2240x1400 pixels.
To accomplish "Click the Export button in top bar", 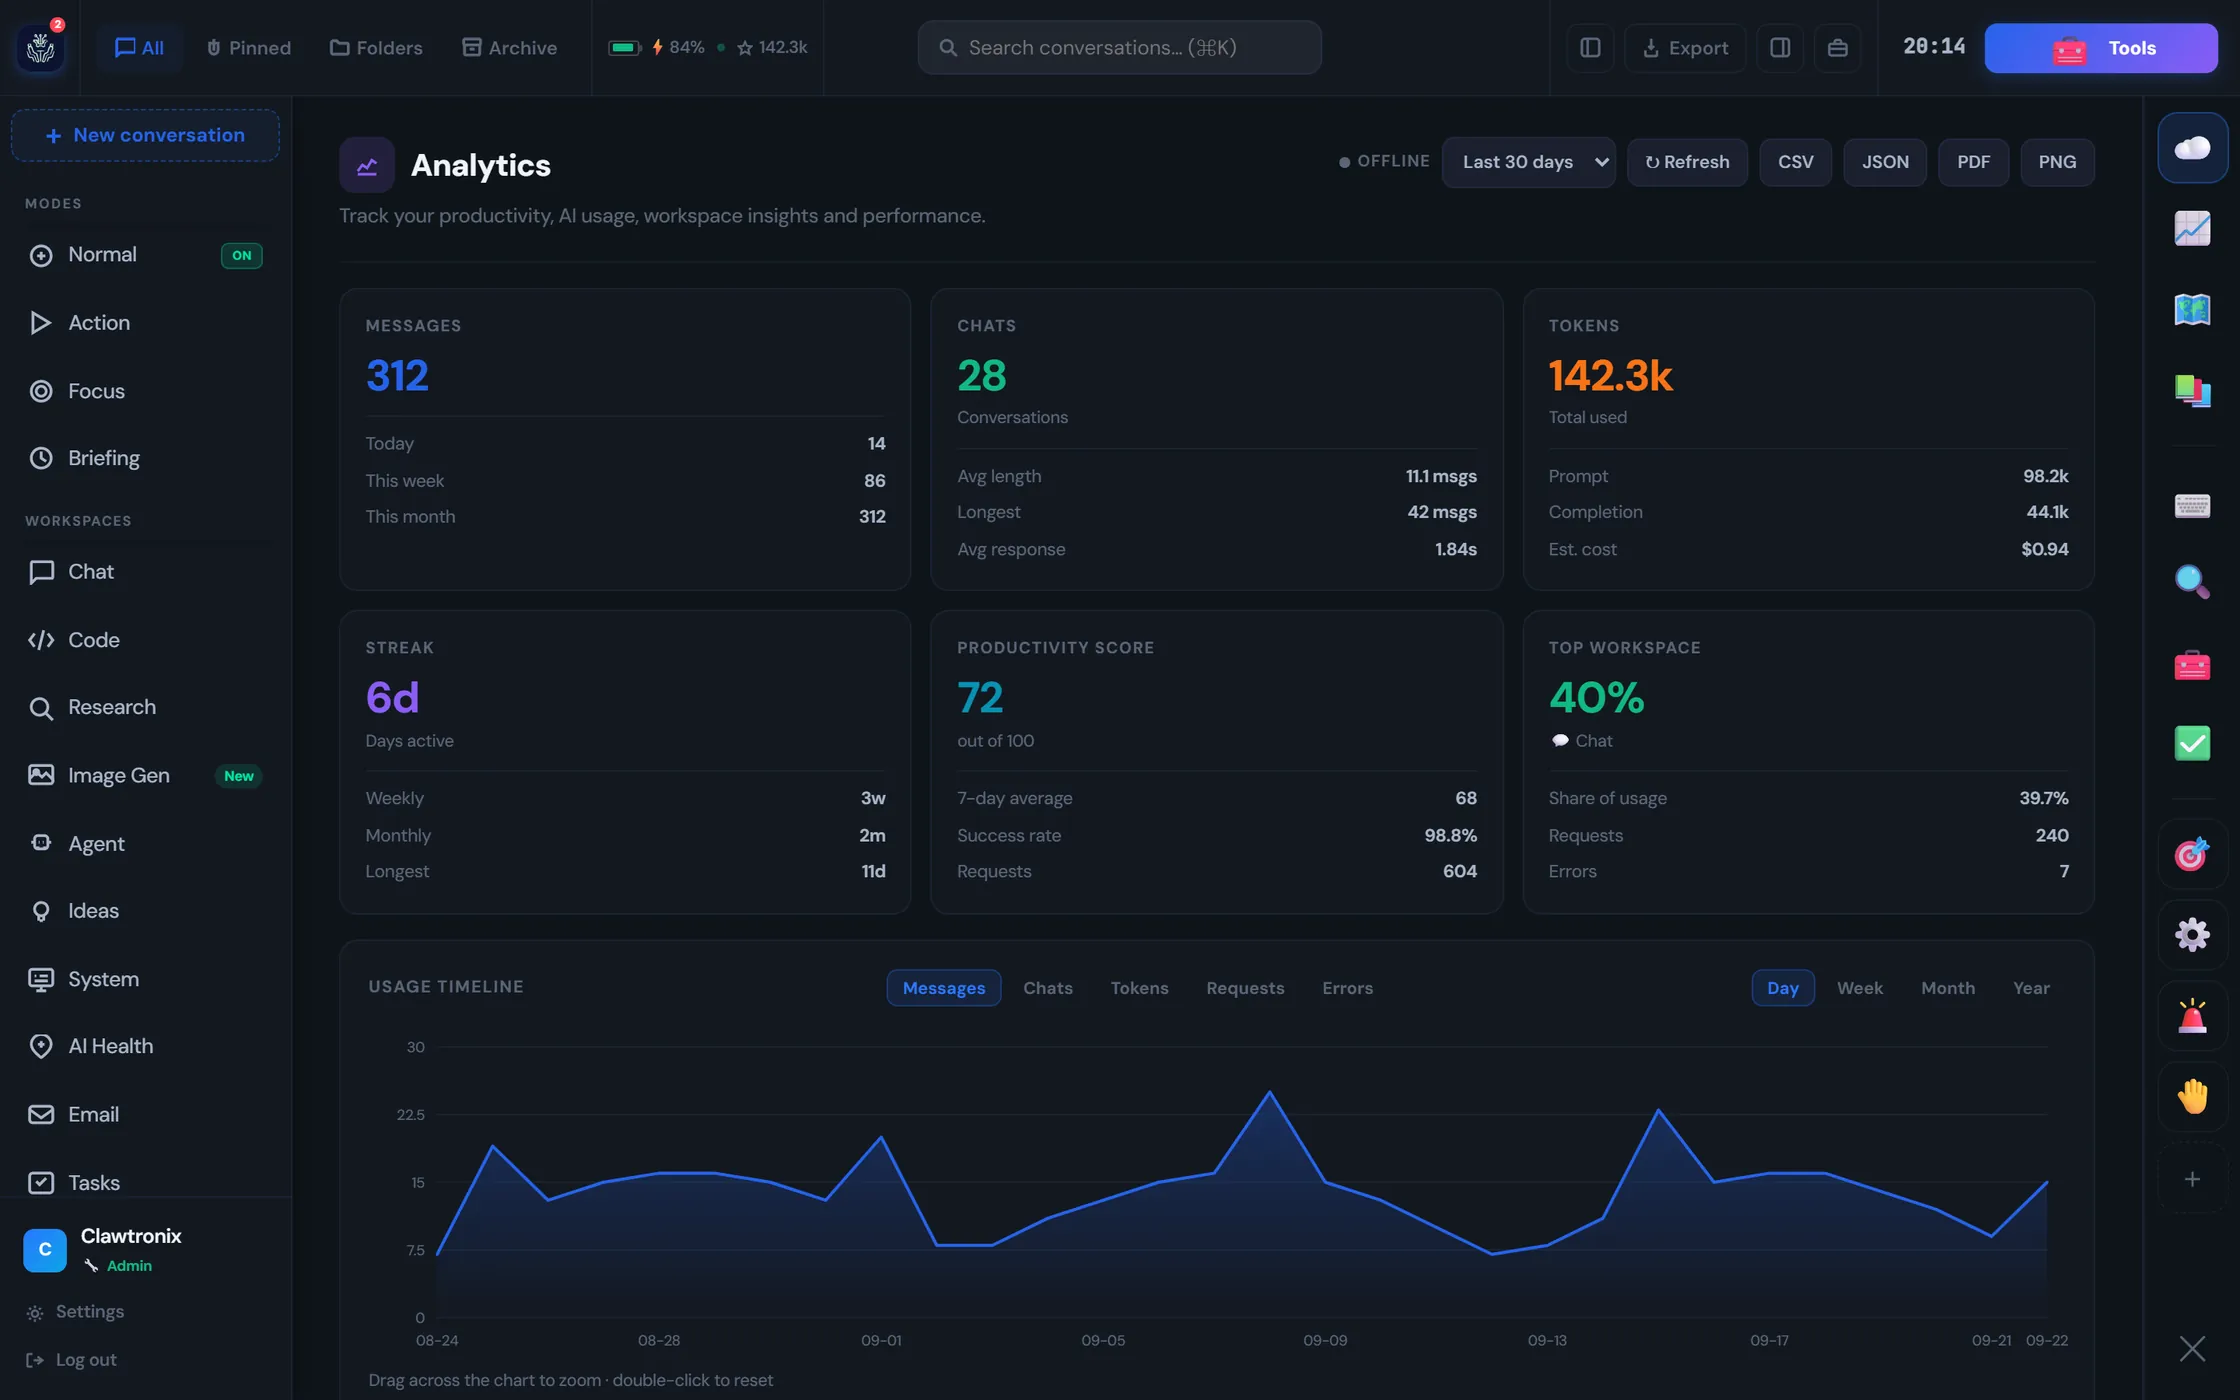I will (x=1685, y=47).
